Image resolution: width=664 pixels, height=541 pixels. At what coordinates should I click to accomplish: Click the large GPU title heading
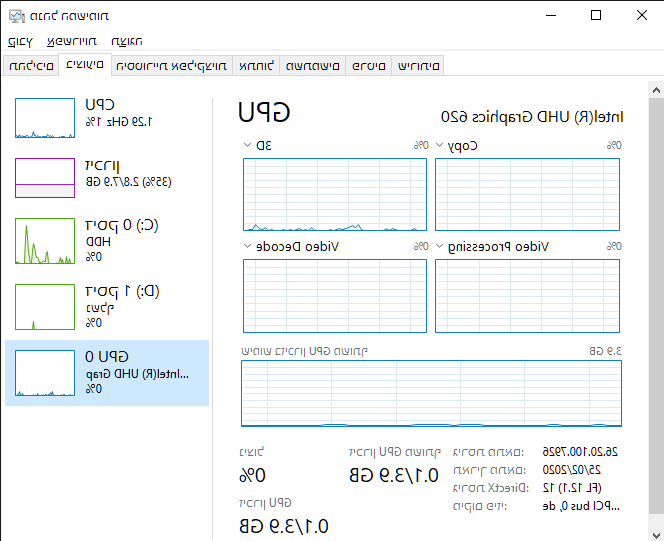click(x=264, y=113)
